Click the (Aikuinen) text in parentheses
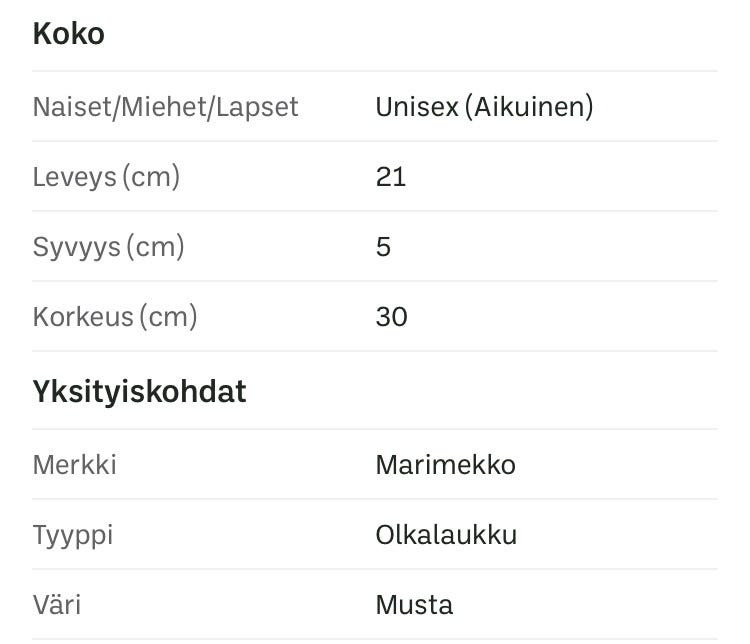The height and width of the screenshot is (644, 750). 528,107
